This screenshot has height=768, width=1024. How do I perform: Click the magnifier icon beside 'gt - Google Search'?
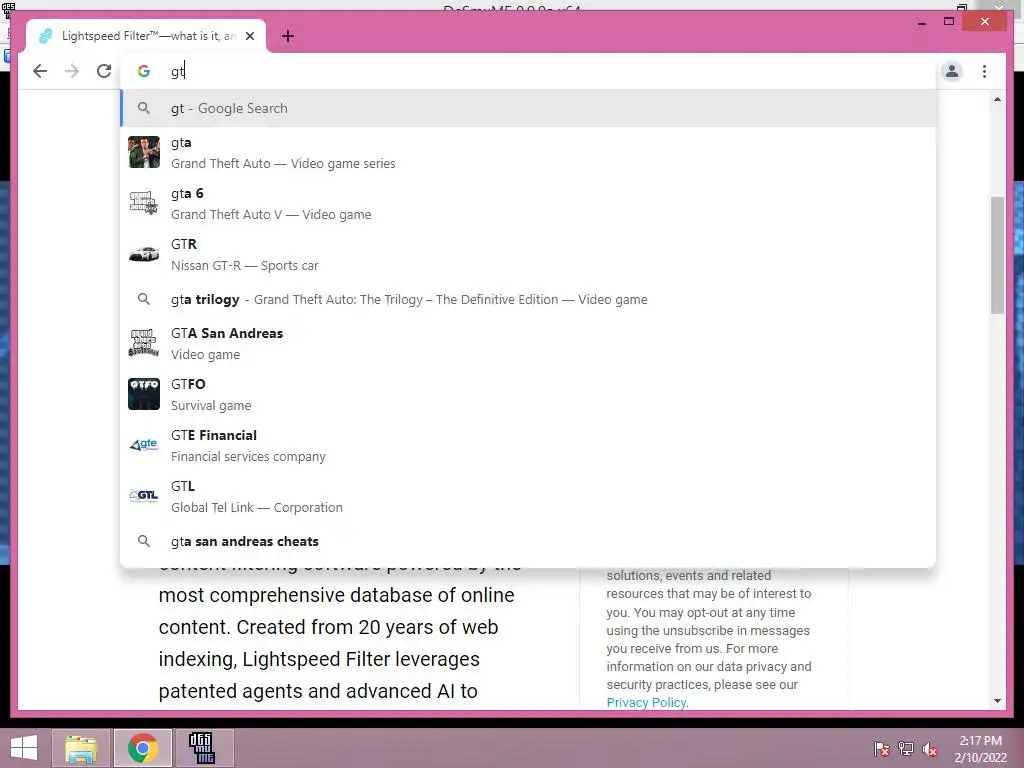[x=144, y=108]
